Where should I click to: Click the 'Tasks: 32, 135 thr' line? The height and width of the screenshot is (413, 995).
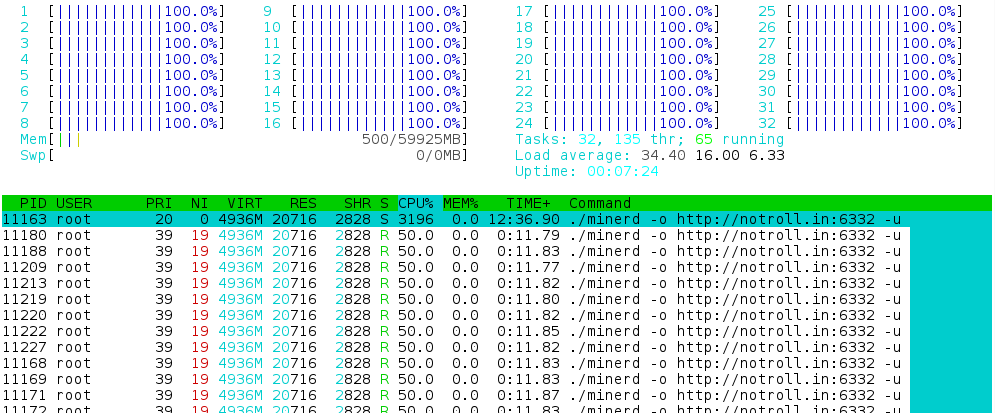649,139
